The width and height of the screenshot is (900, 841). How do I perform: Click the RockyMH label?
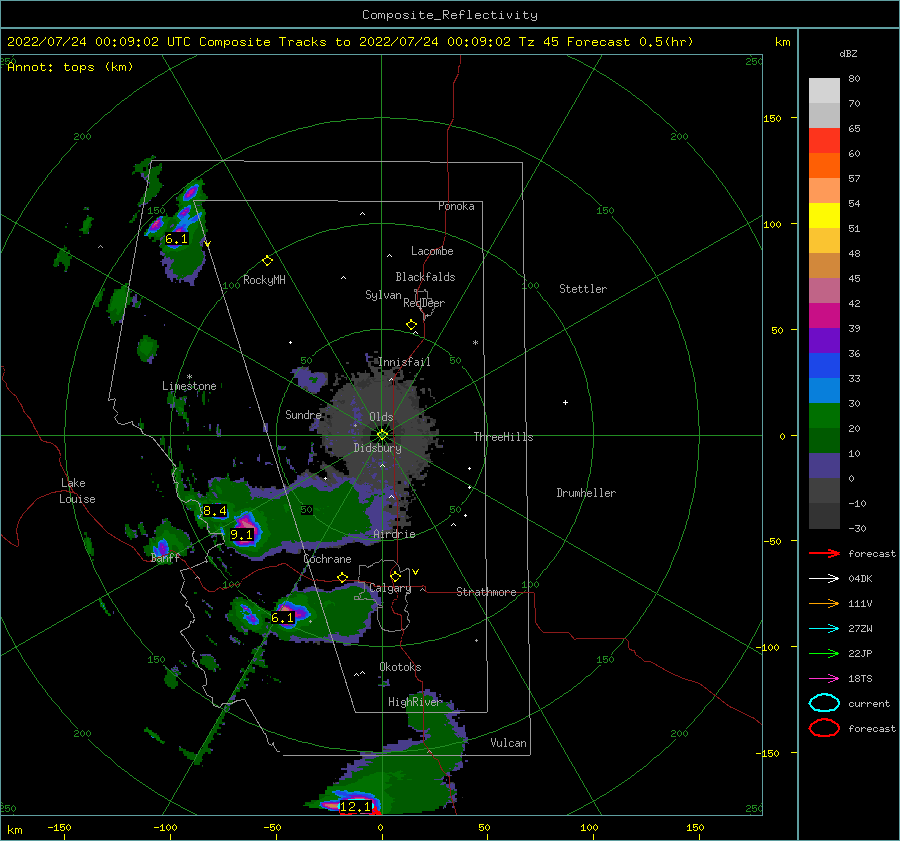[264, 280]
